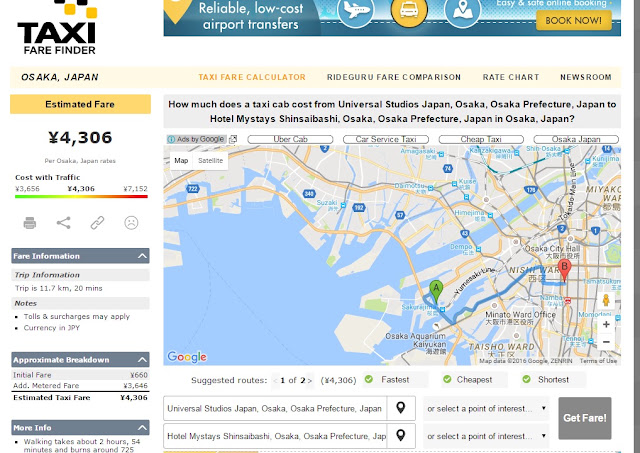Image resolution: width=640 pixels, height=453 pixels.
Task: Click the share icon
Action: (x=64, y=223)
